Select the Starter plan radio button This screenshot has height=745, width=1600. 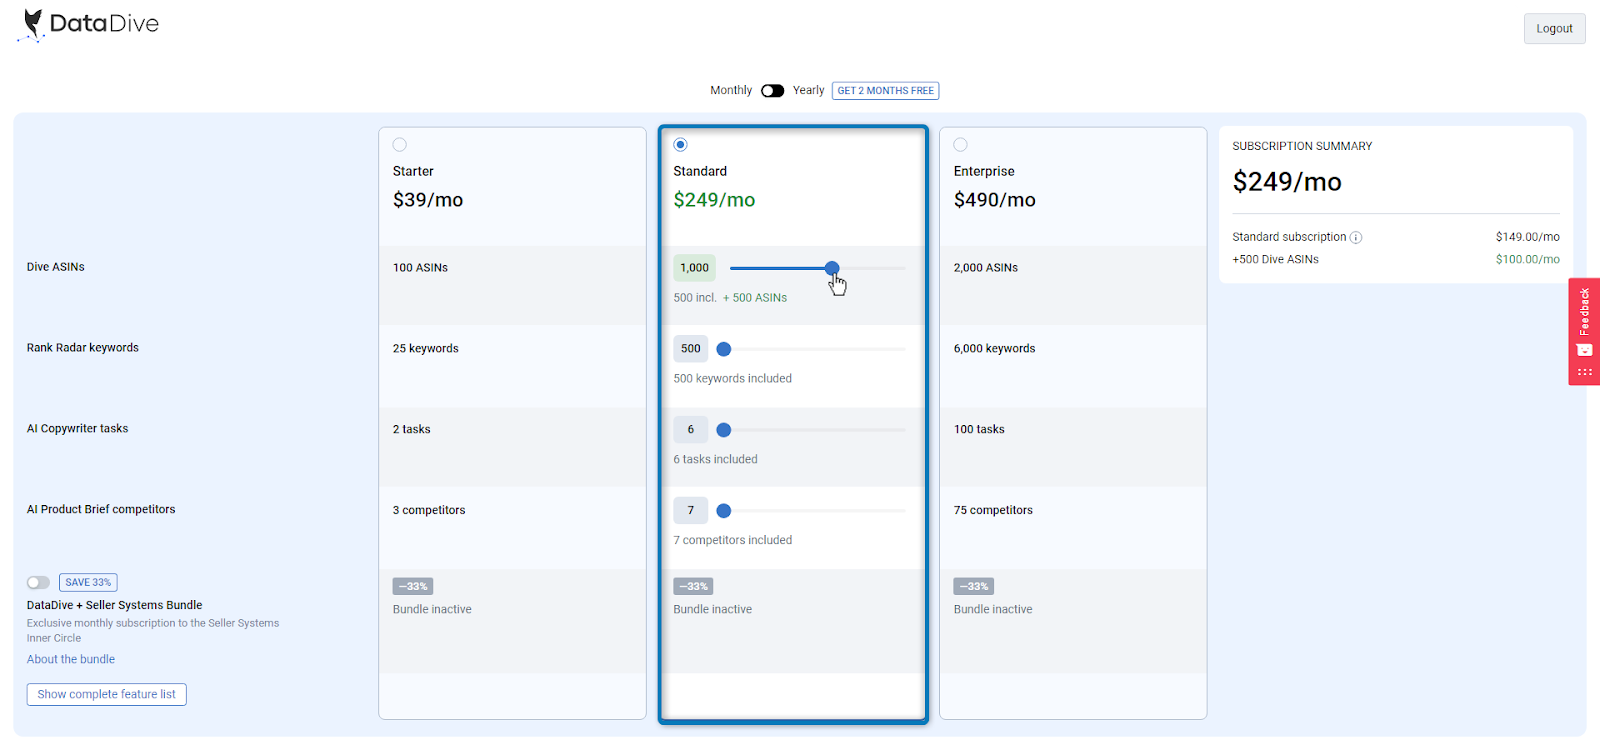400,145
